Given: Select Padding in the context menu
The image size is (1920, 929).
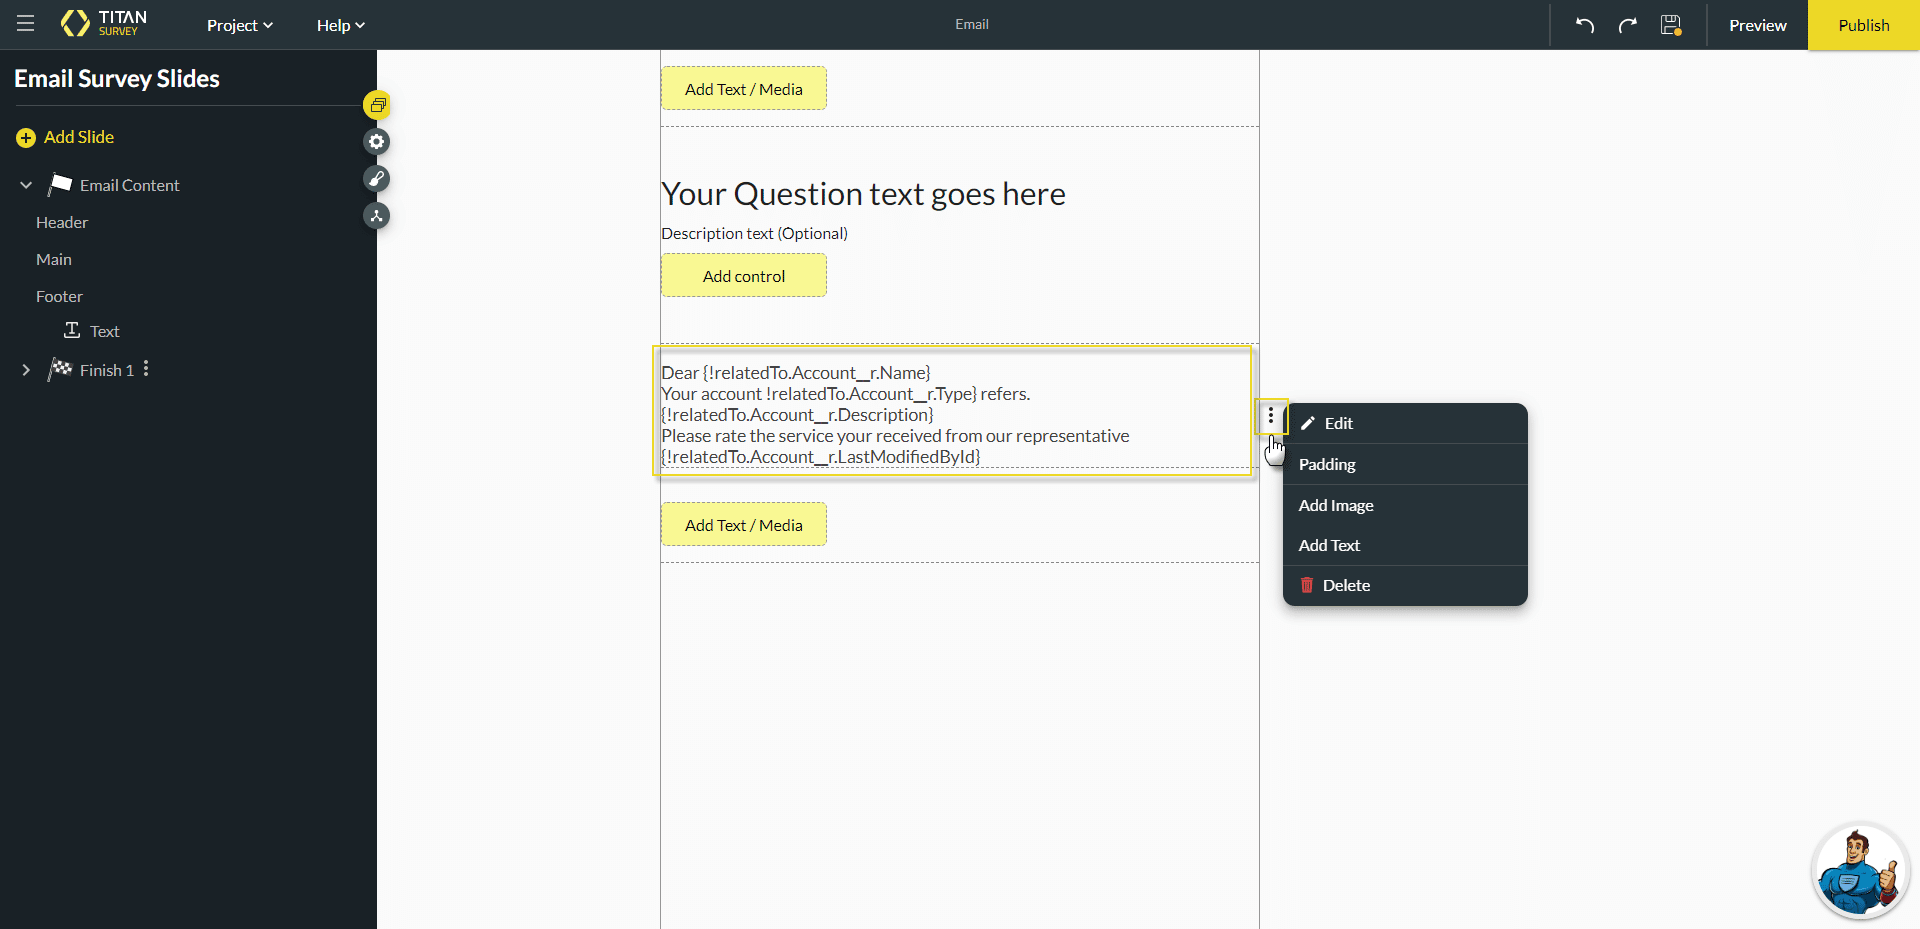Looking at the screenshot, I should click(1327, 464).
